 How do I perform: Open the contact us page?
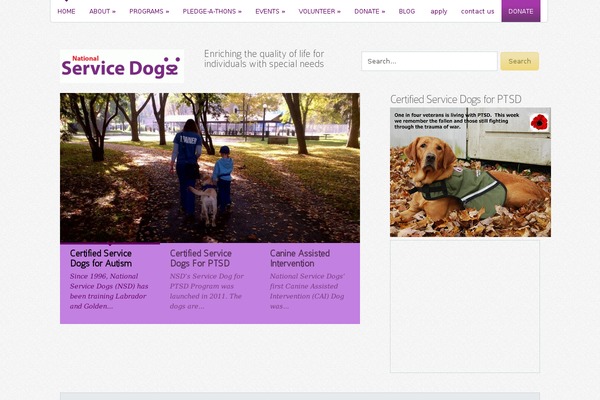(x=477, y=11)
